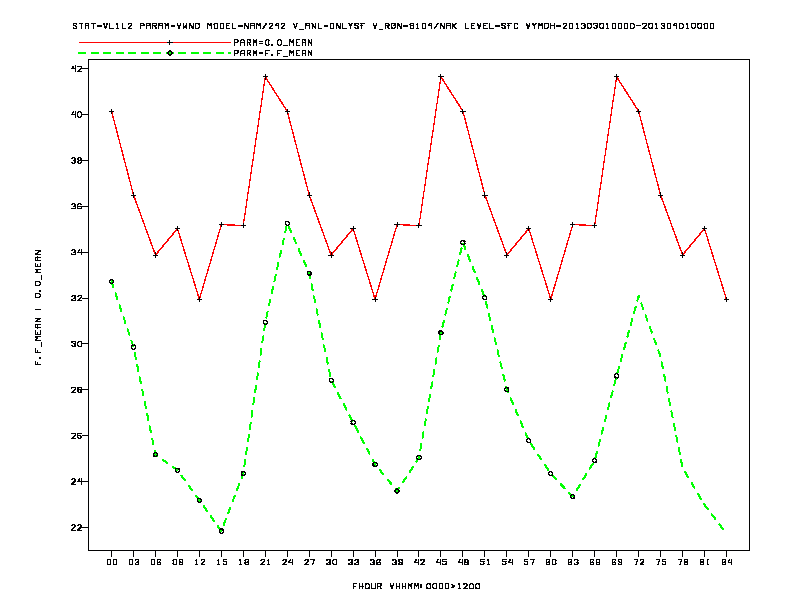Click x-axis tick label 12
The width and height of the screenshot is (792, 612).
click(200, 562)
